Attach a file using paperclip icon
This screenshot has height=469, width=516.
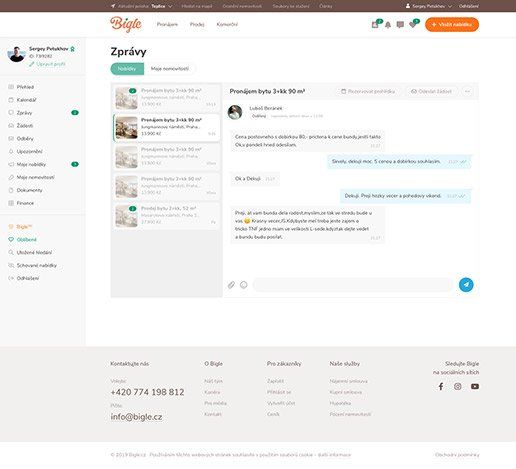(231, 285)
